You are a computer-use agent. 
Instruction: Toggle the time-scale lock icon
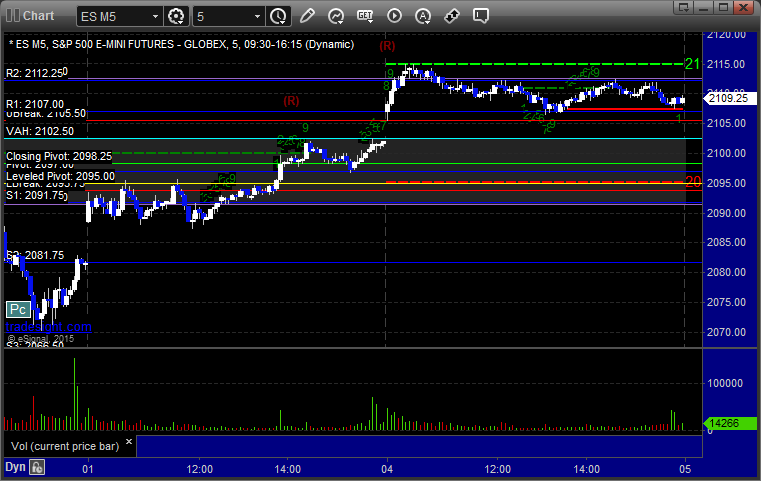click(x=37, y=467)
